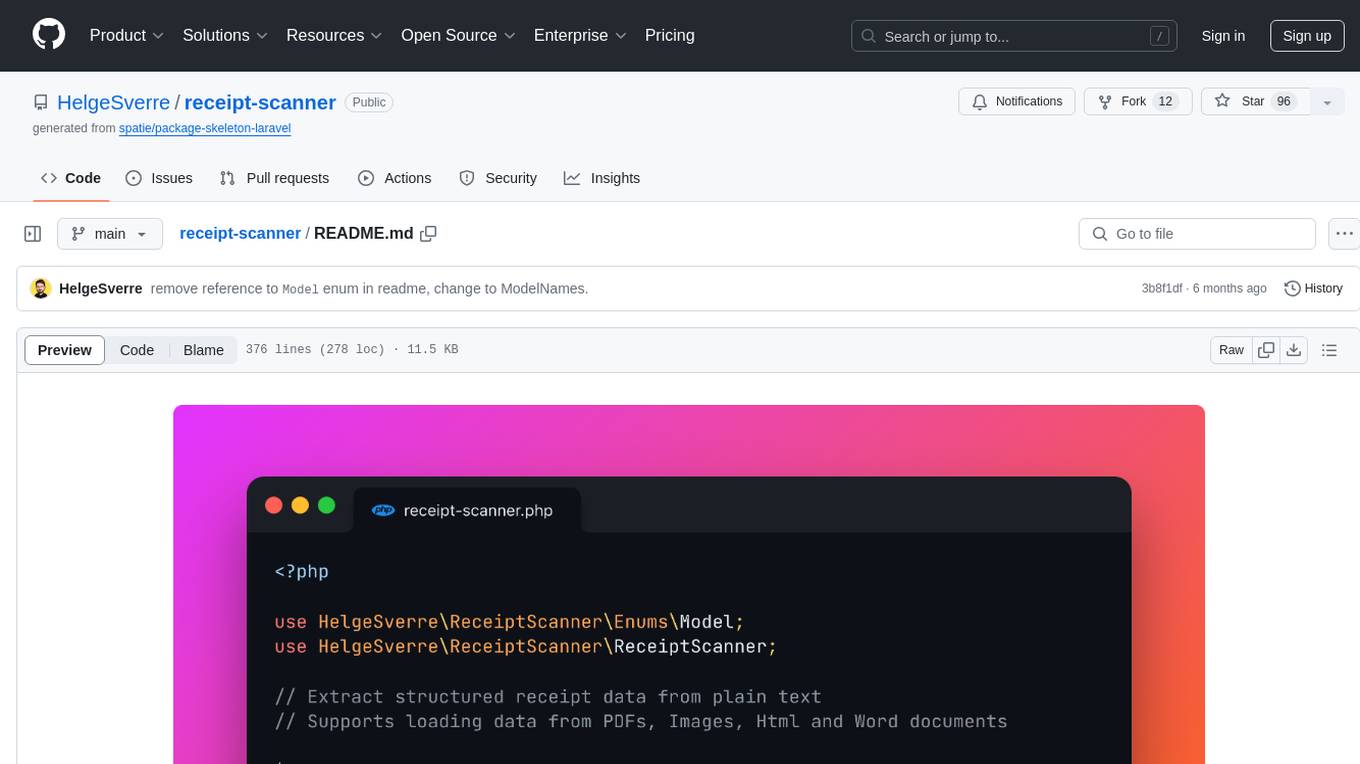
Task: Switch to the Pull requests tab
Action: [x=274, y=178]
